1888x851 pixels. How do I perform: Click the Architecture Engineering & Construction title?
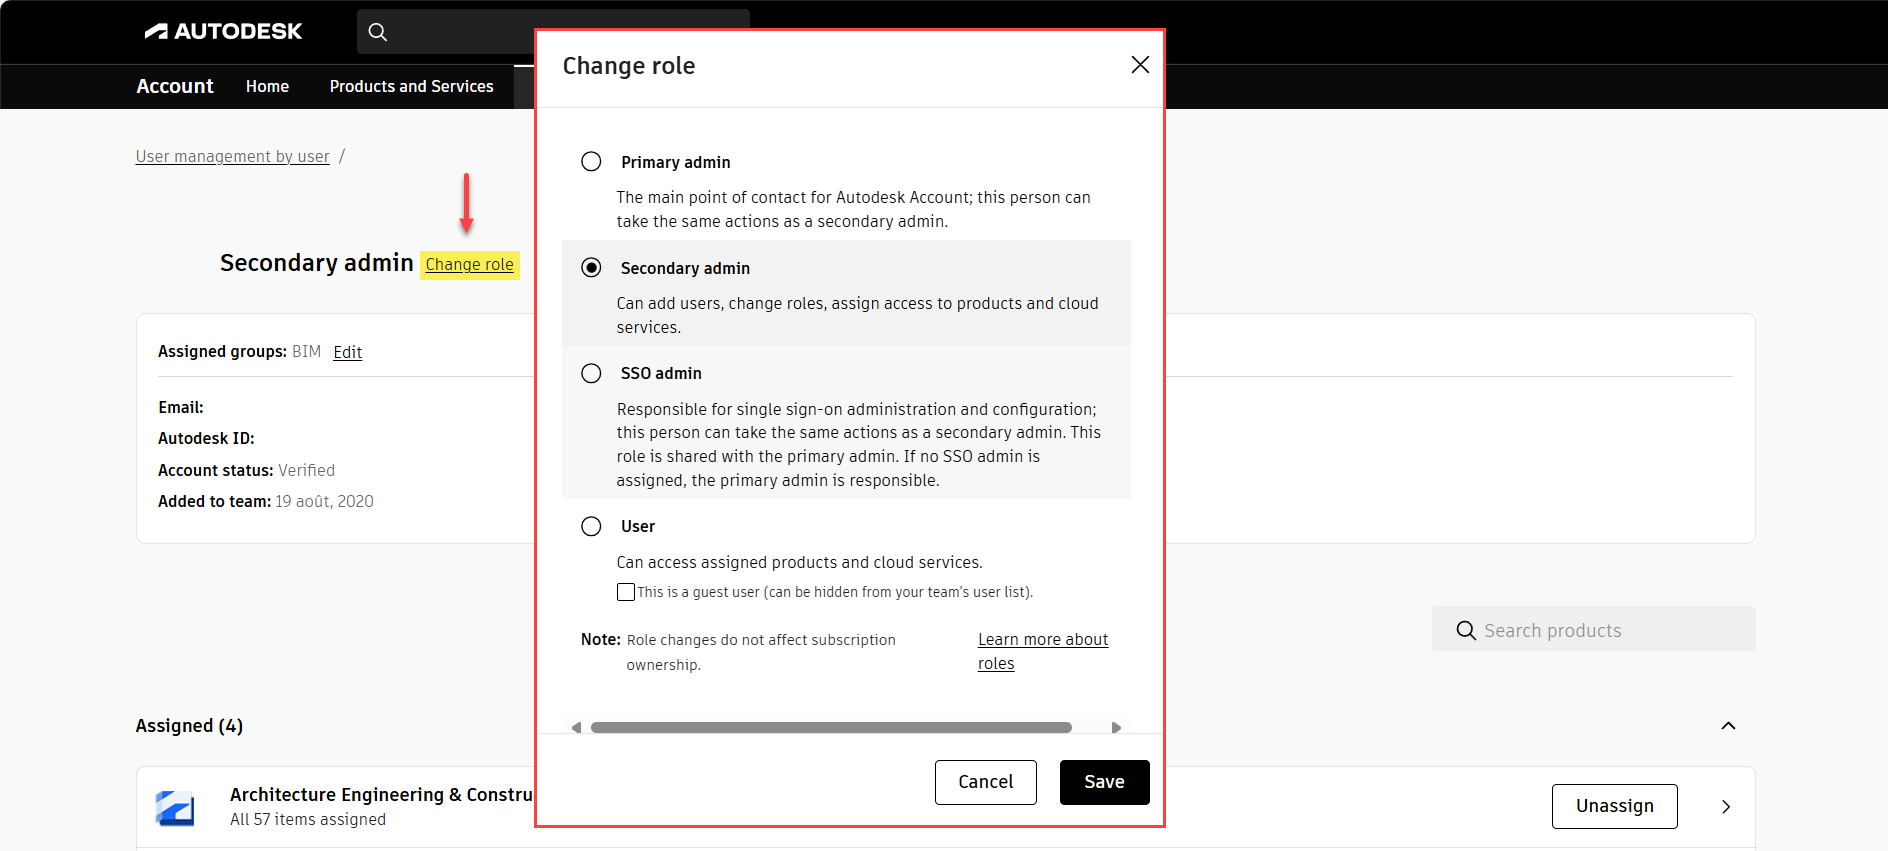tap(382, 795)
